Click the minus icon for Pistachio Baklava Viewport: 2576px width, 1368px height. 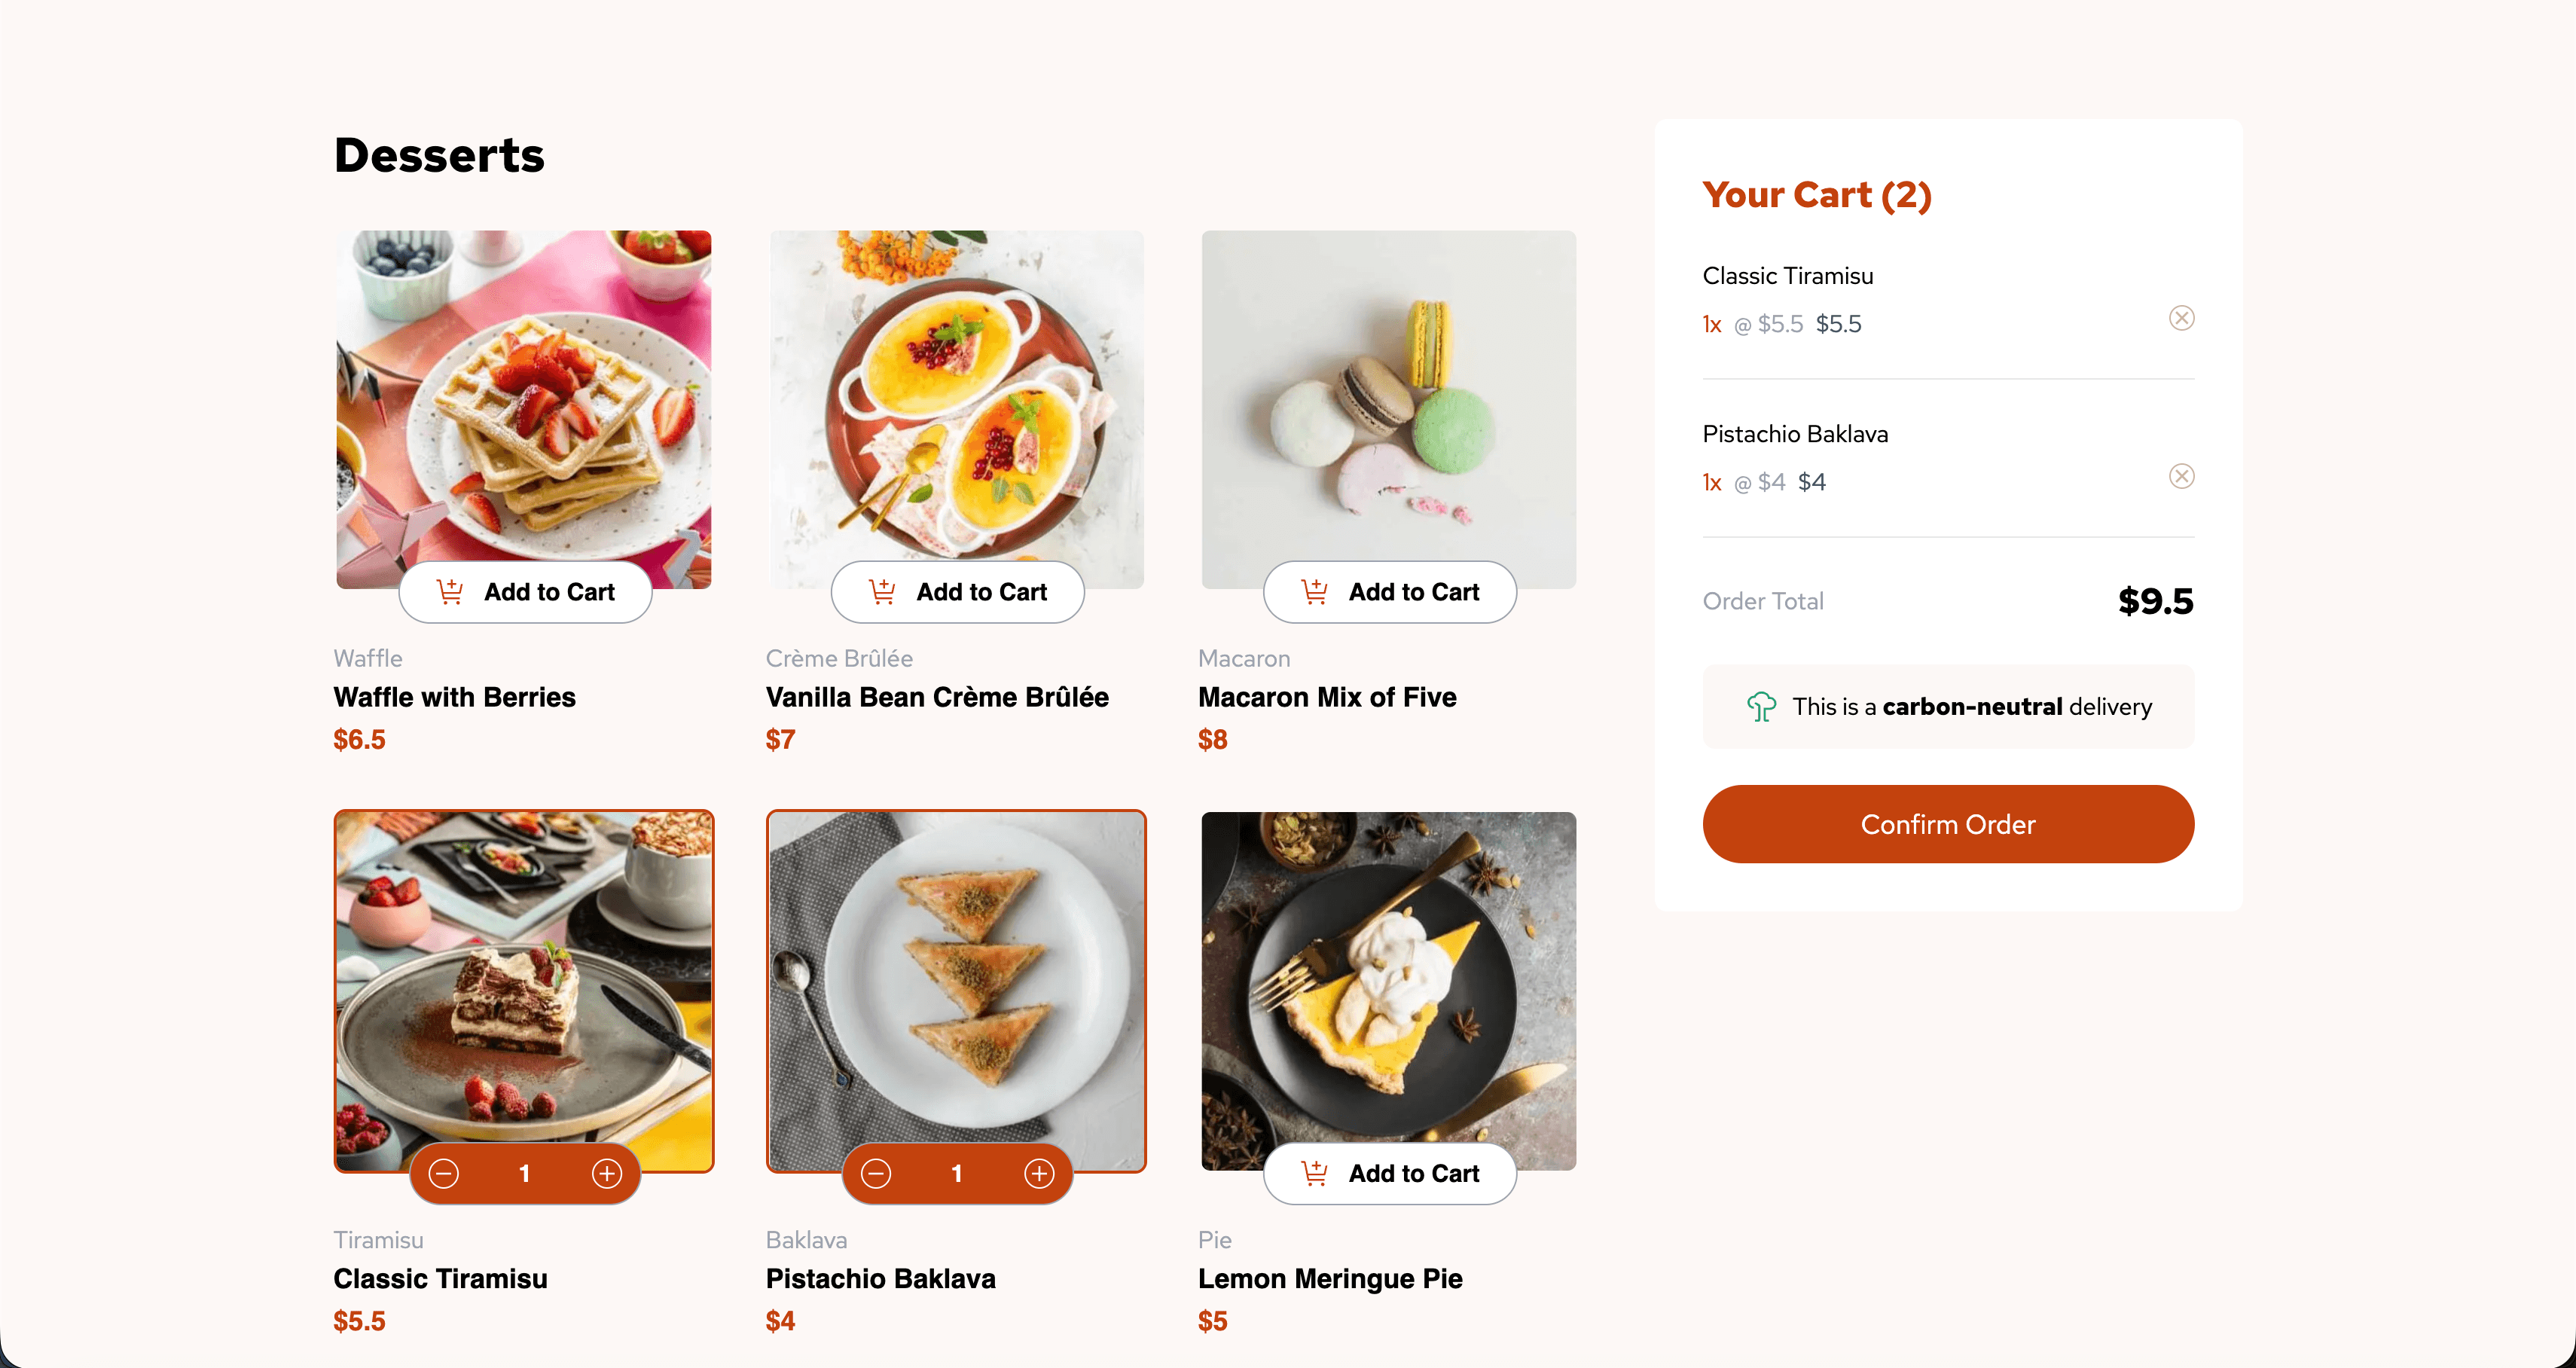coord(875,1173)
